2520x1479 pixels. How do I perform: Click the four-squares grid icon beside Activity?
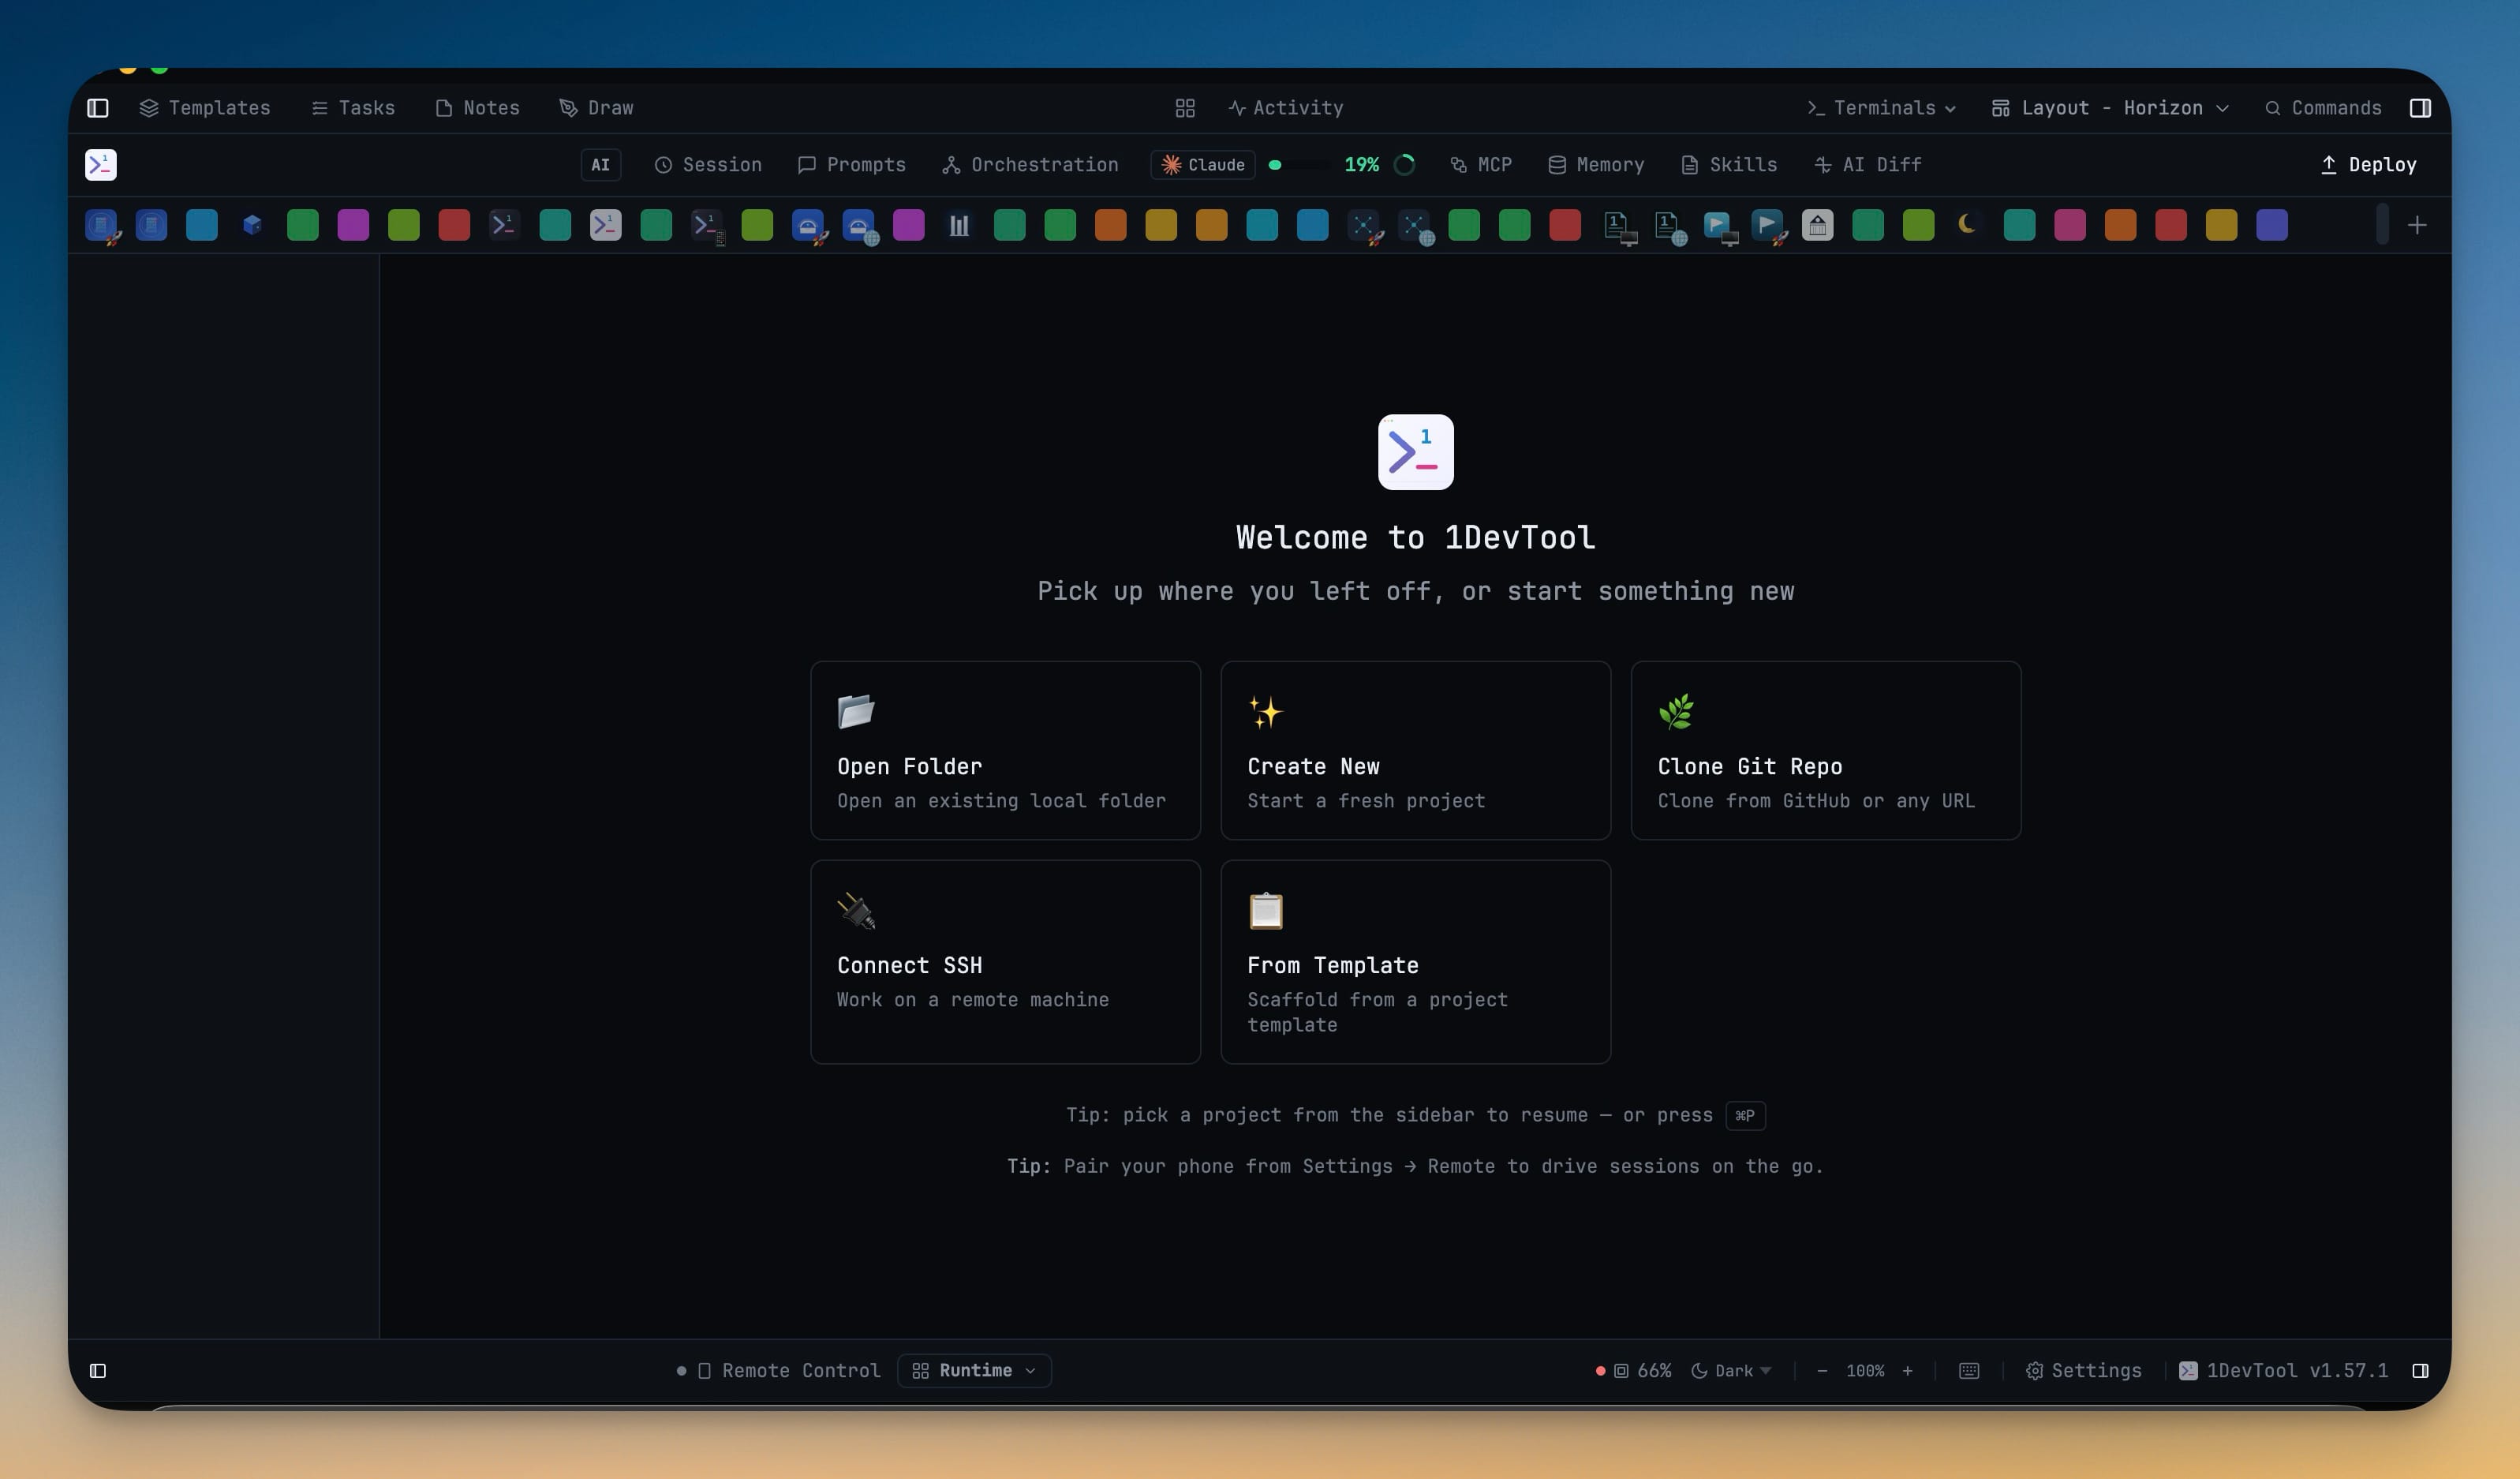(x=1185, y=108)
